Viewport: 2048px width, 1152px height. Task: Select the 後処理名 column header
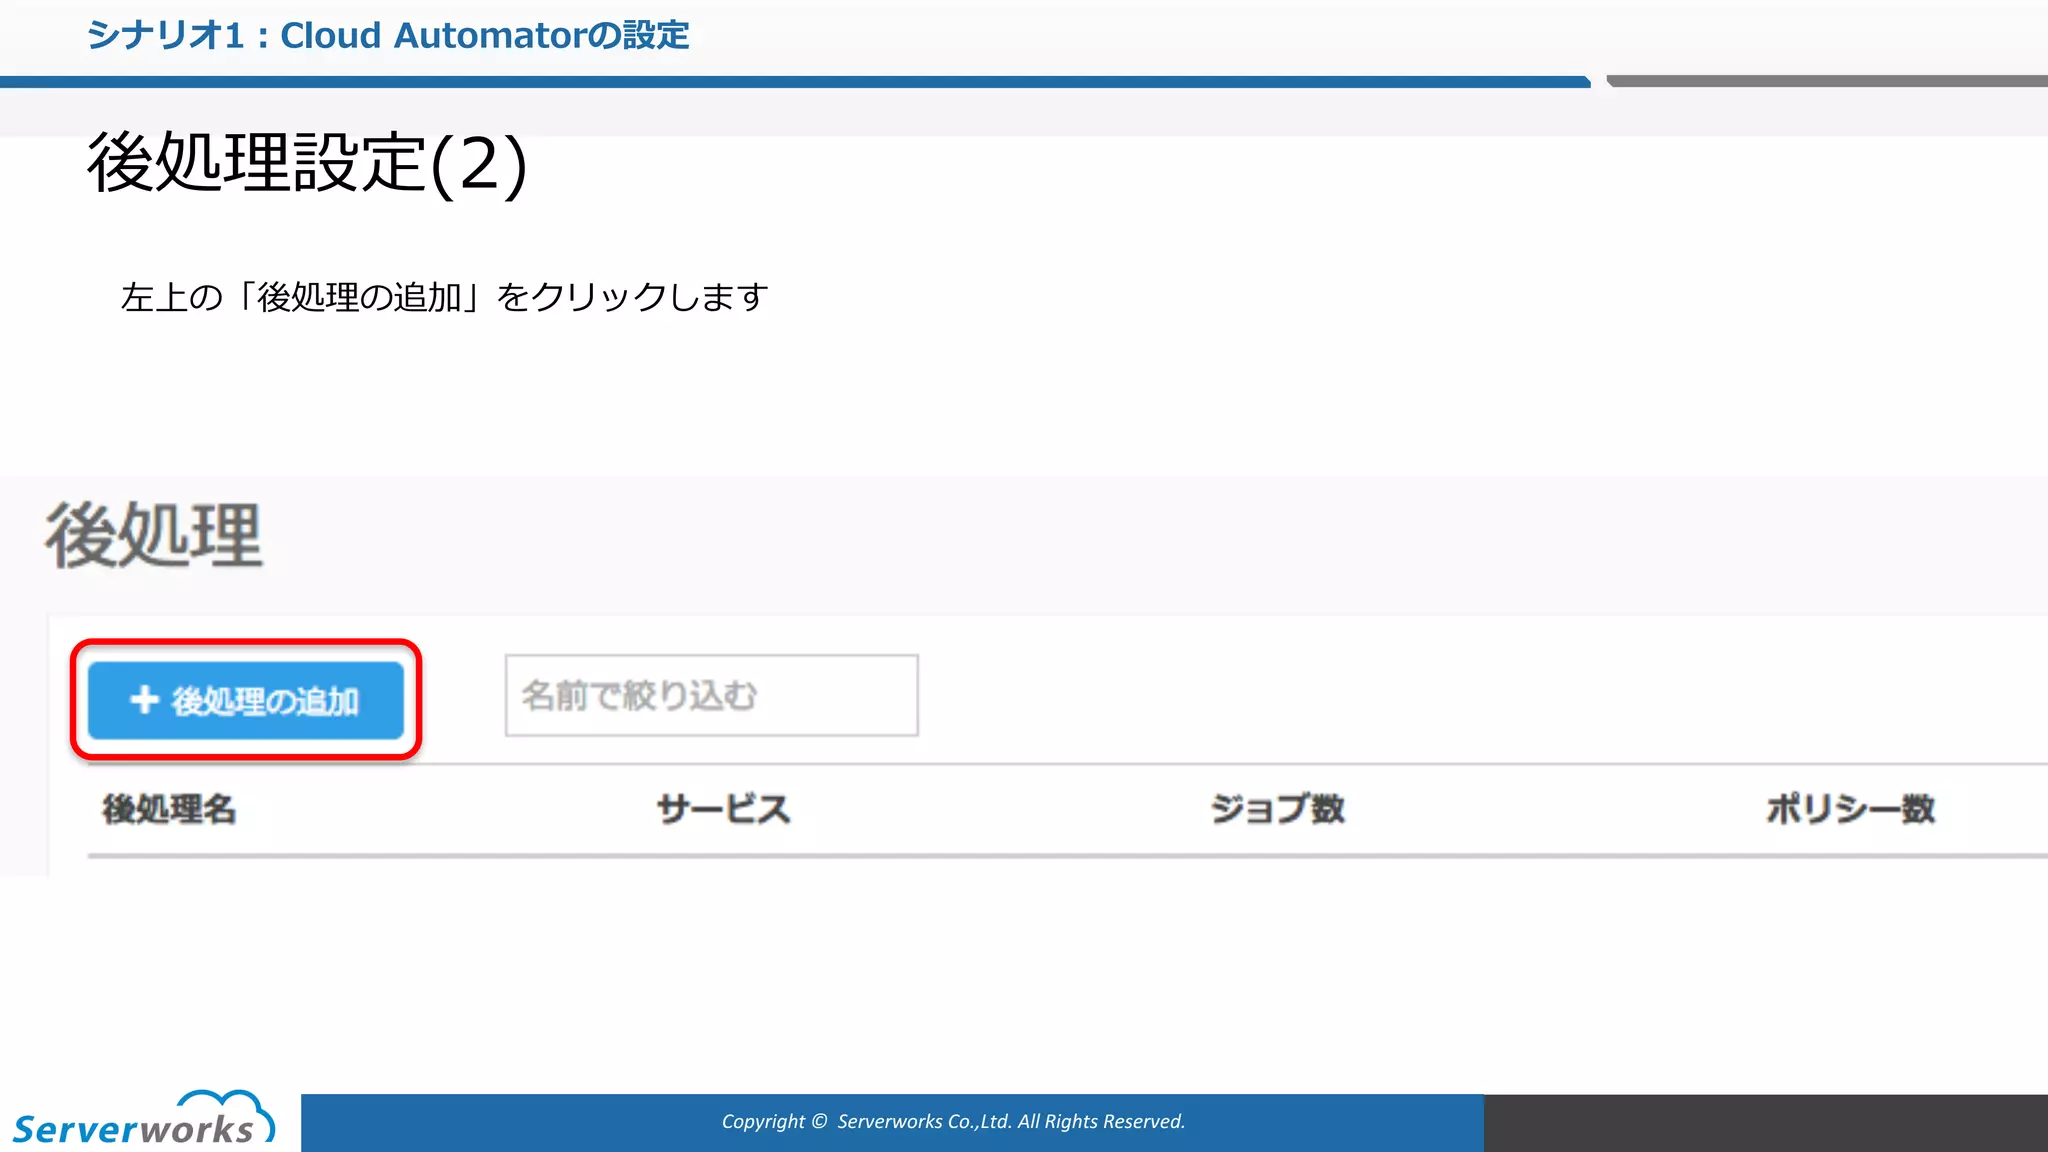point(169,809)
